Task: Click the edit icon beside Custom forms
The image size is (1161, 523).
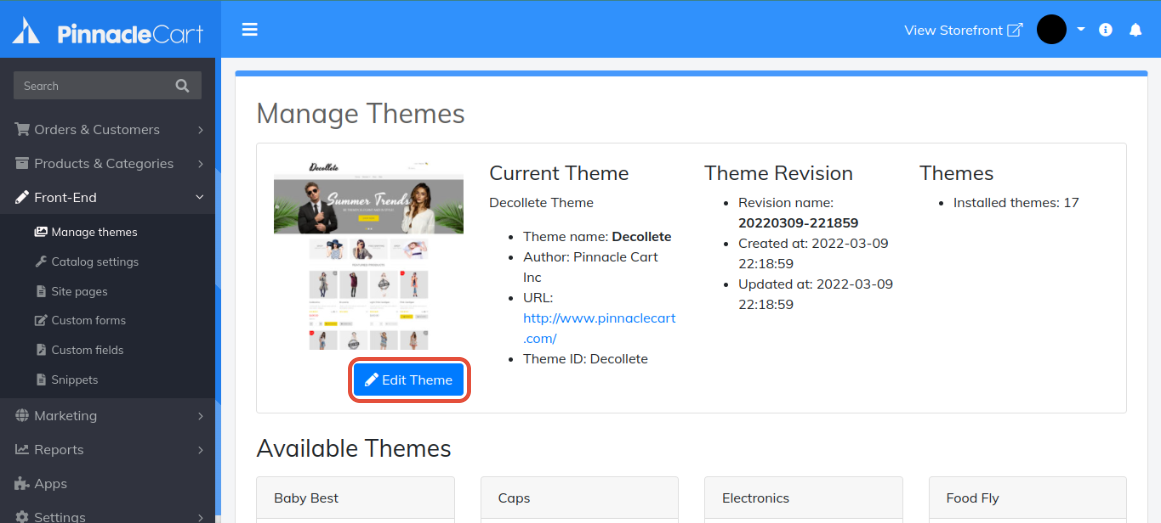Action: (x=41, y=320)
